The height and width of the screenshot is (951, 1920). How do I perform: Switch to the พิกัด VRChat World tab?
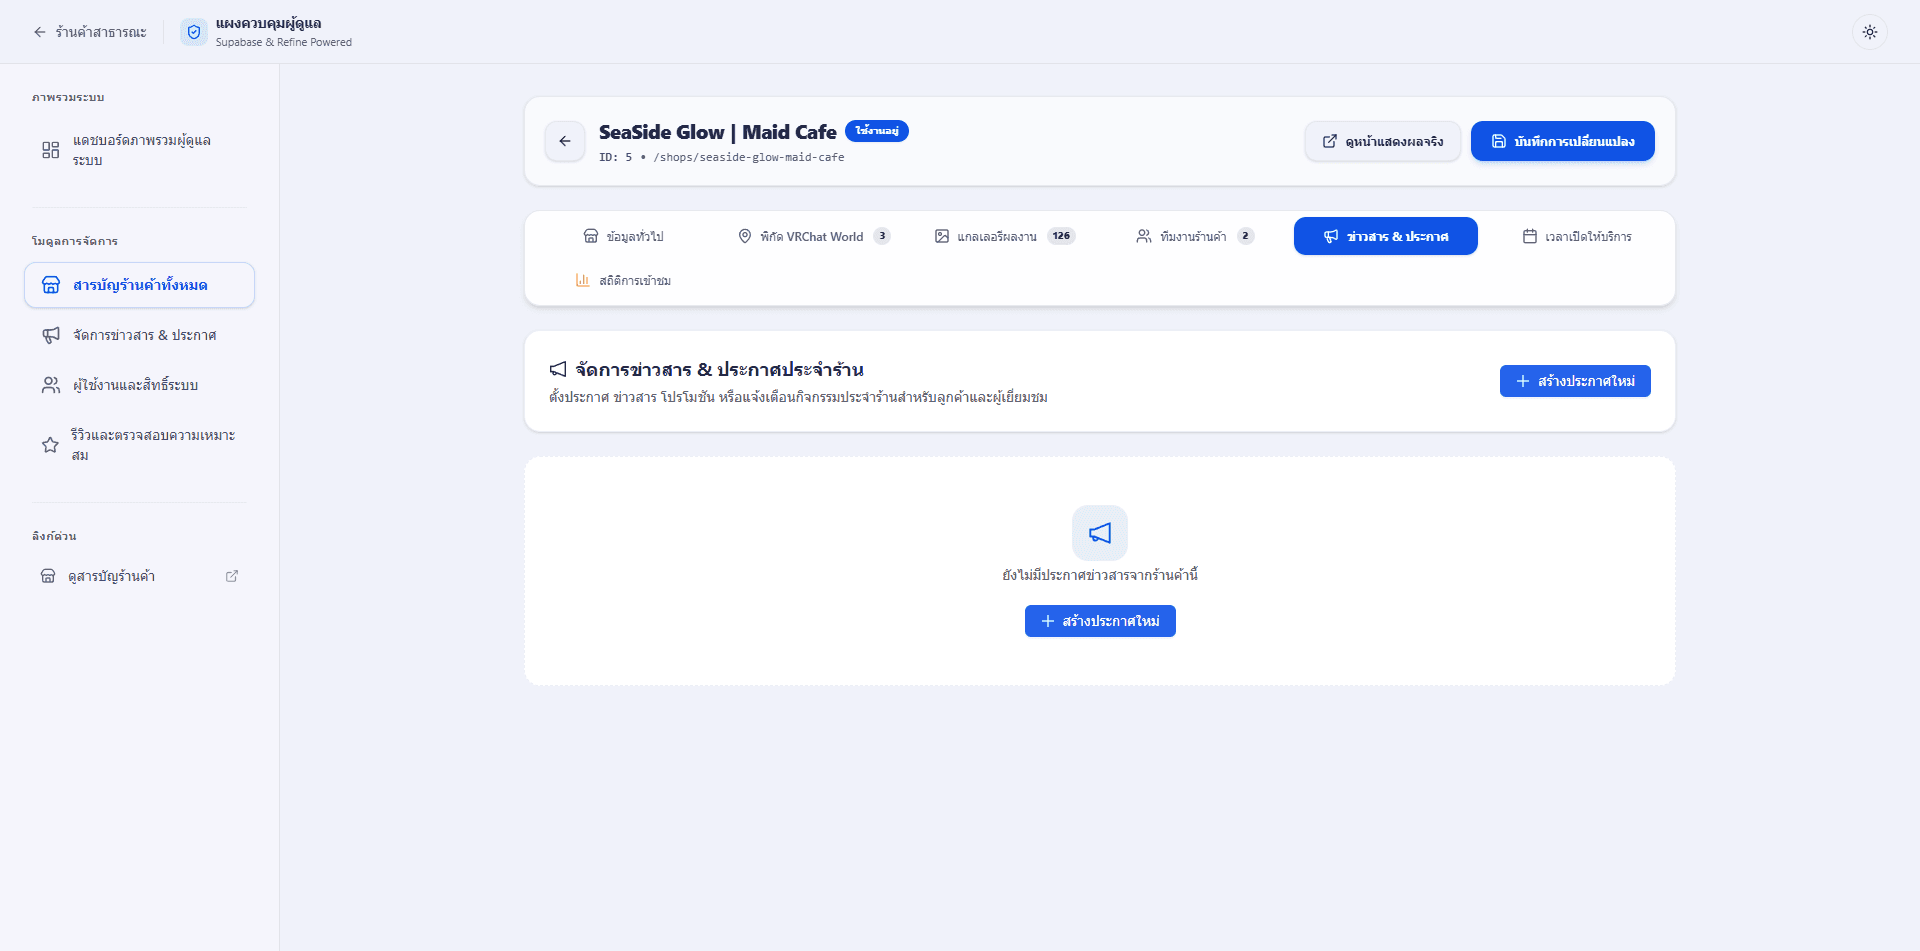pos(813,236)
